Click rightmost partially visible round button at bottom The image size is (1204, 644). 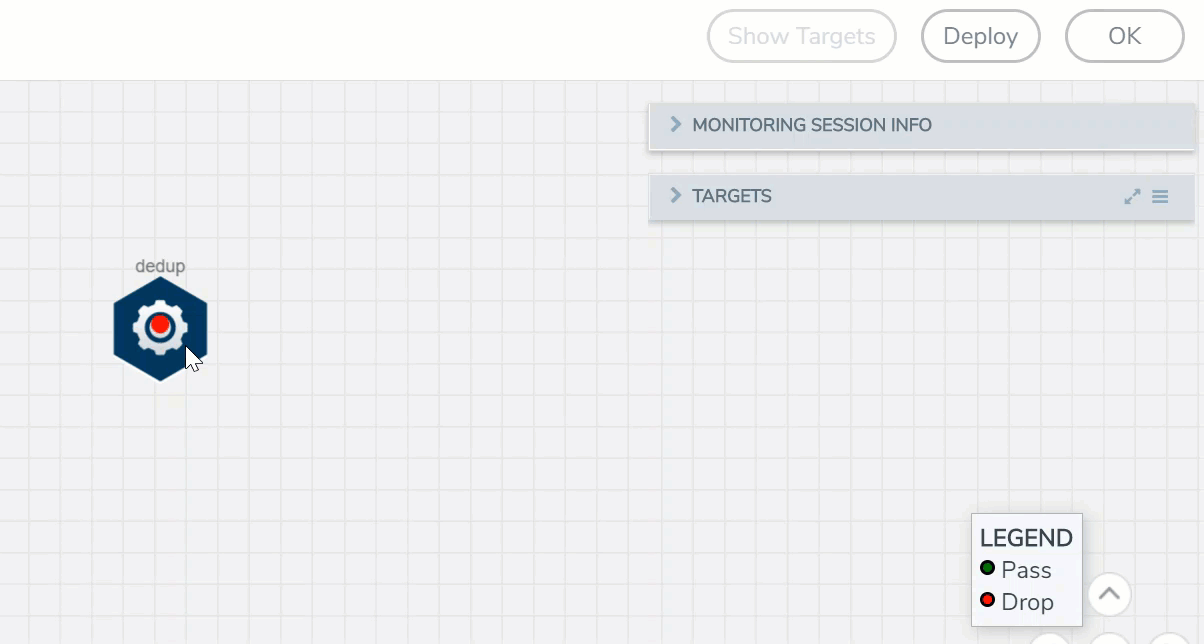click(1168, 639)
